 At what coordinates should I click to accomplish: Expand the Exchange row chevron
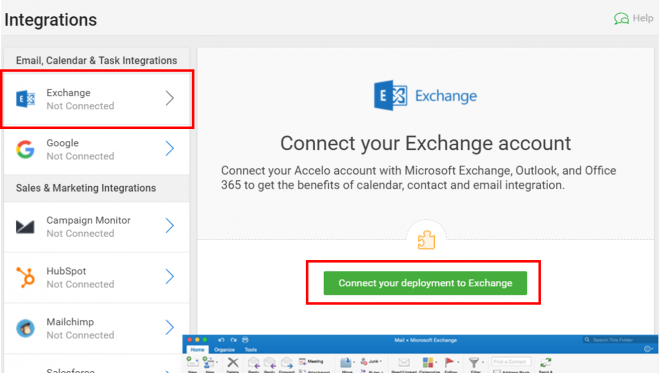[169, 98]
